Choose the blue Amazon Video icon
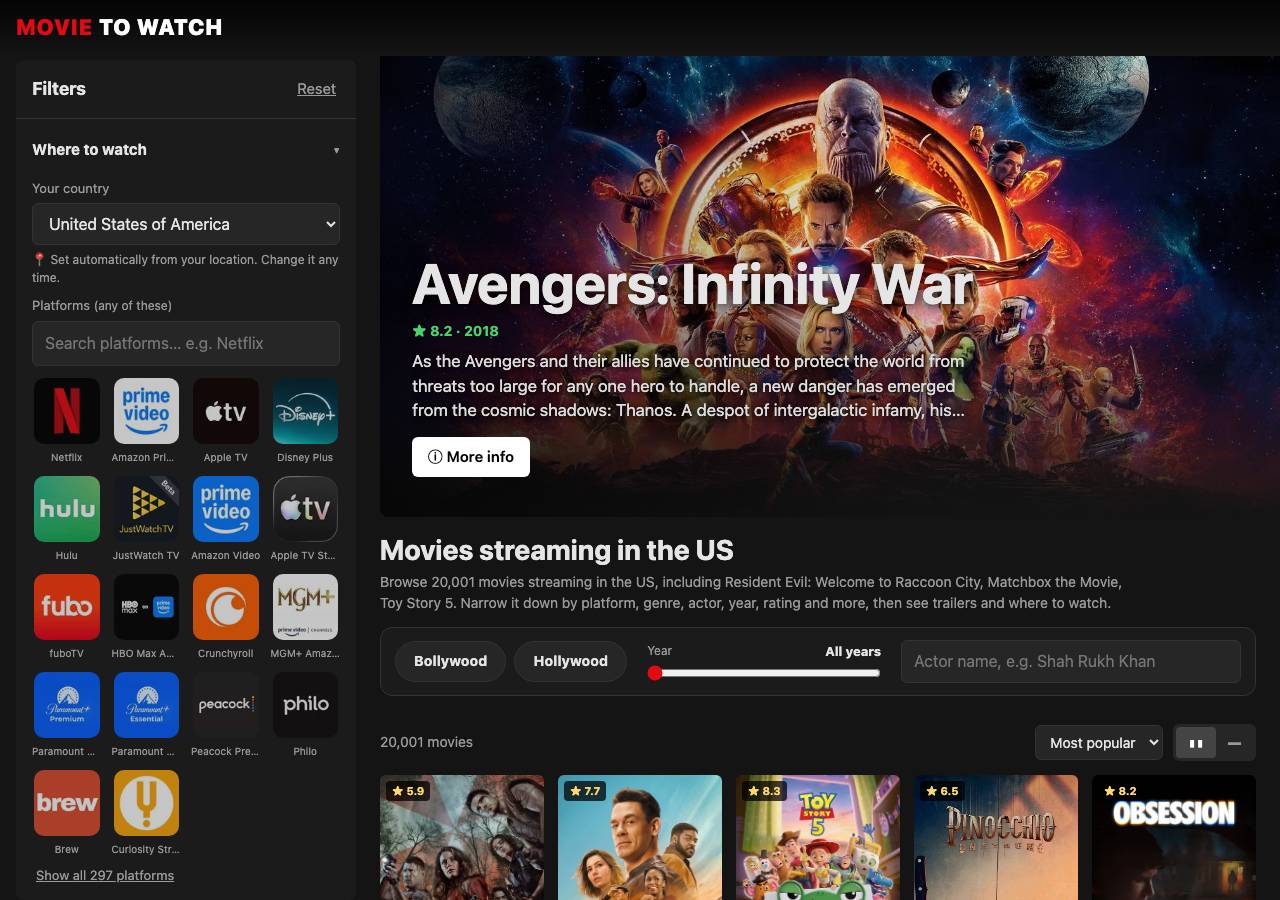The image size is (1280, 900). click(226, 509)
